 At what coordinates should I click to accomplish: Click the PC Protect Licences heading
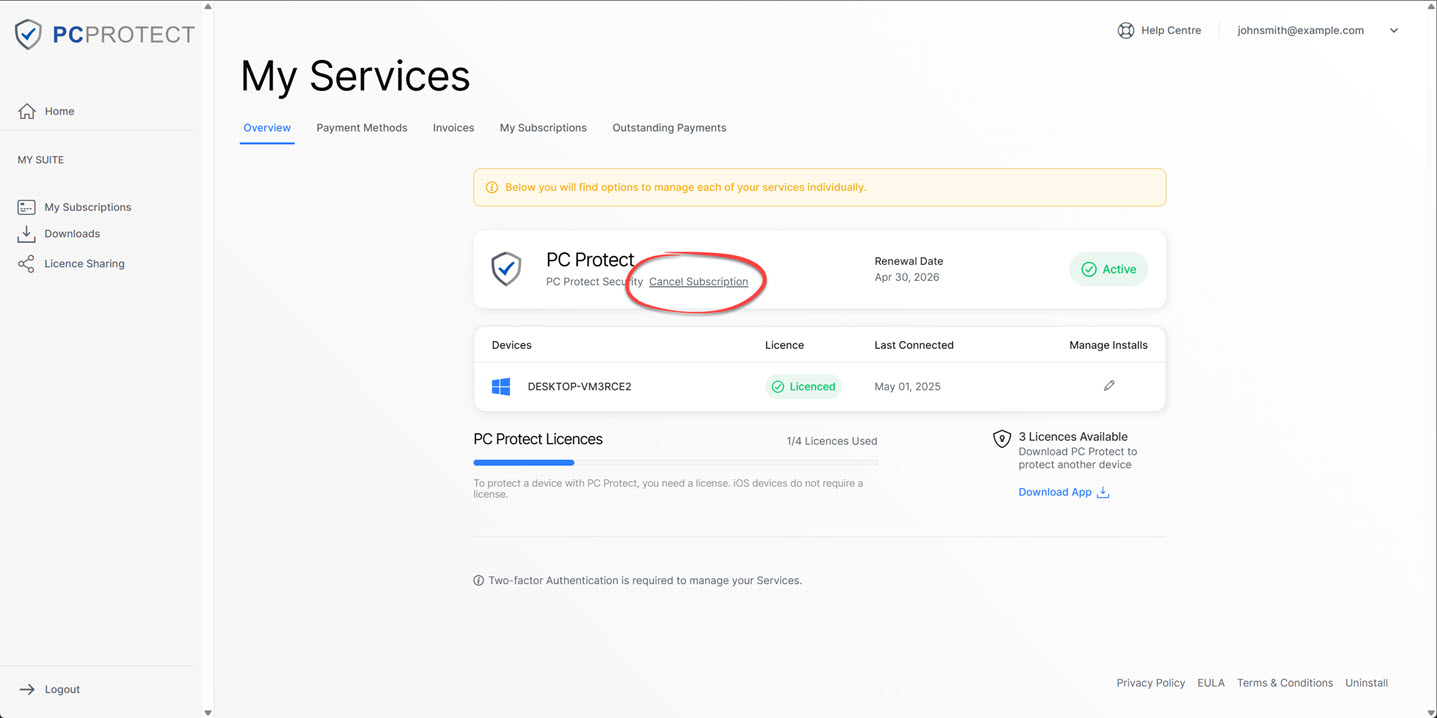point(538,439)
